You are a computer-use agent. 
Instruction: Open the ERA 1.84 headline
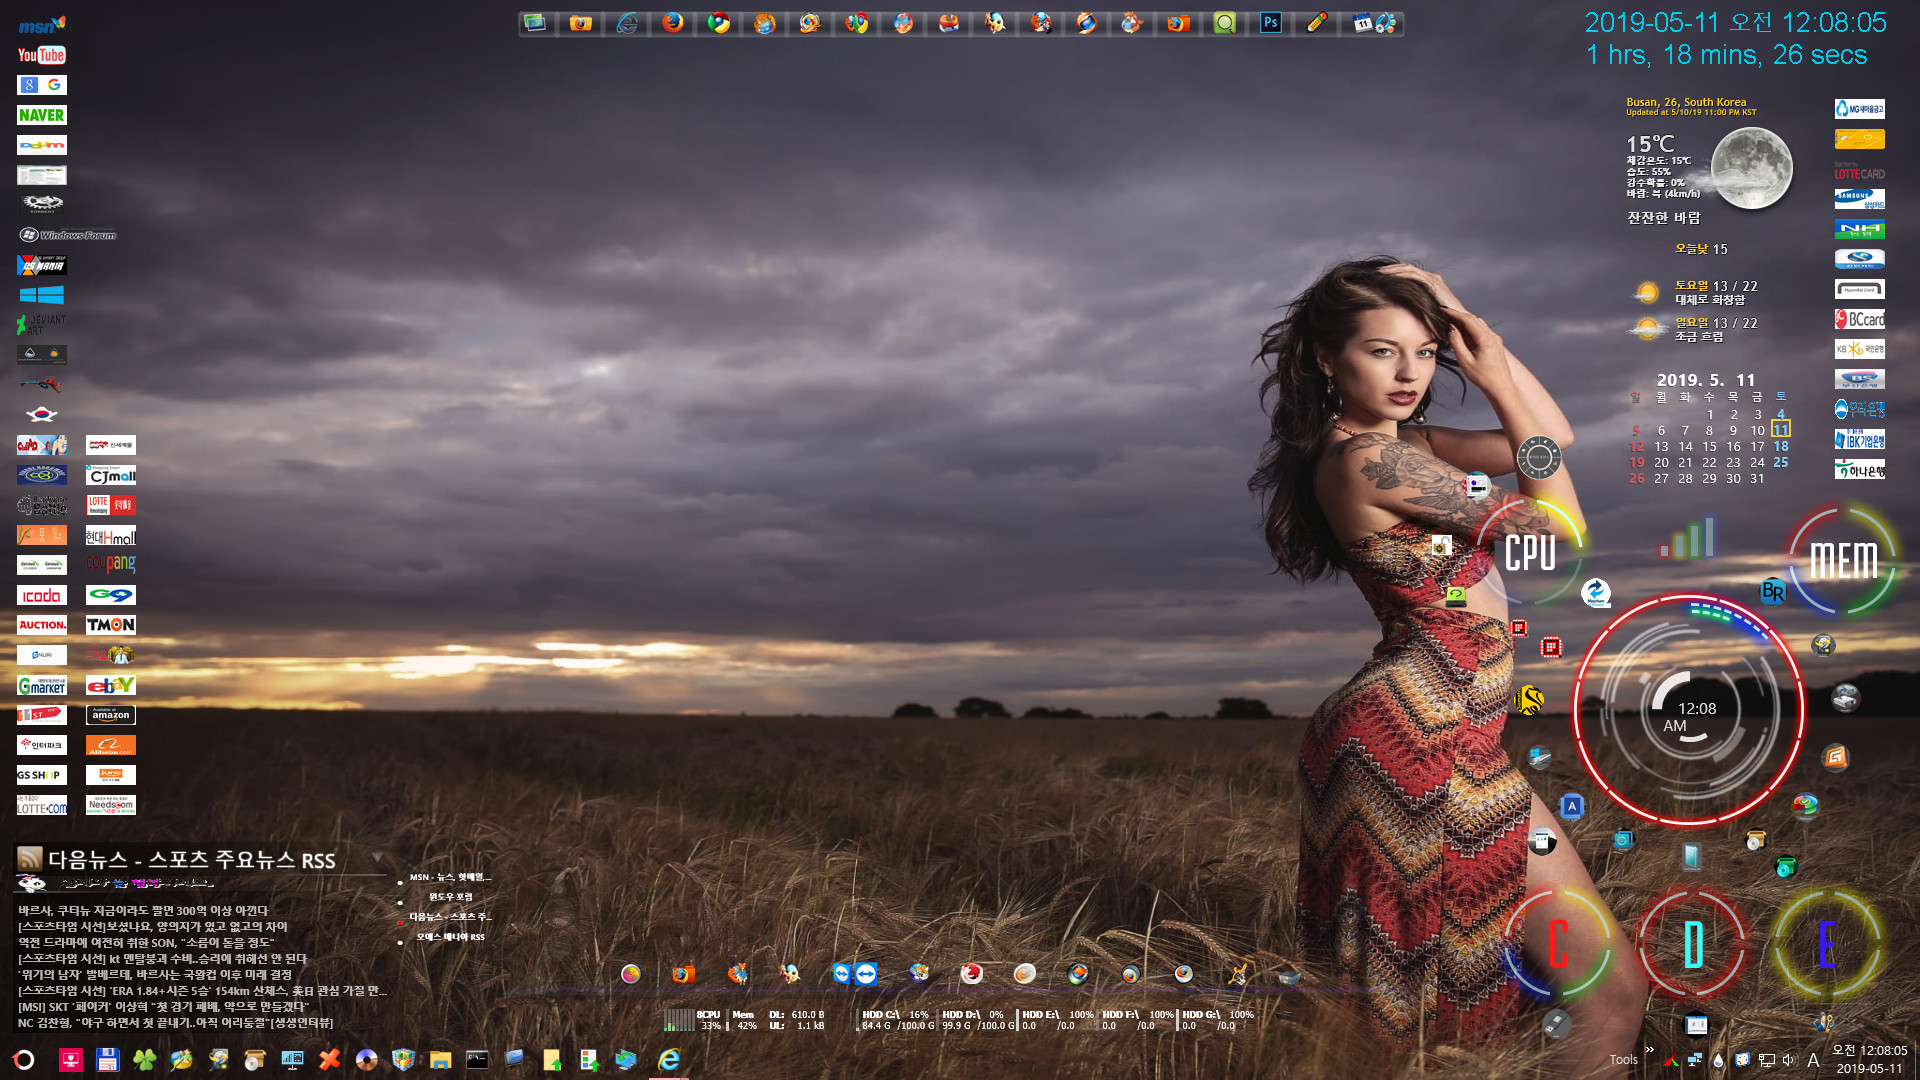click(x=202, y=991)
